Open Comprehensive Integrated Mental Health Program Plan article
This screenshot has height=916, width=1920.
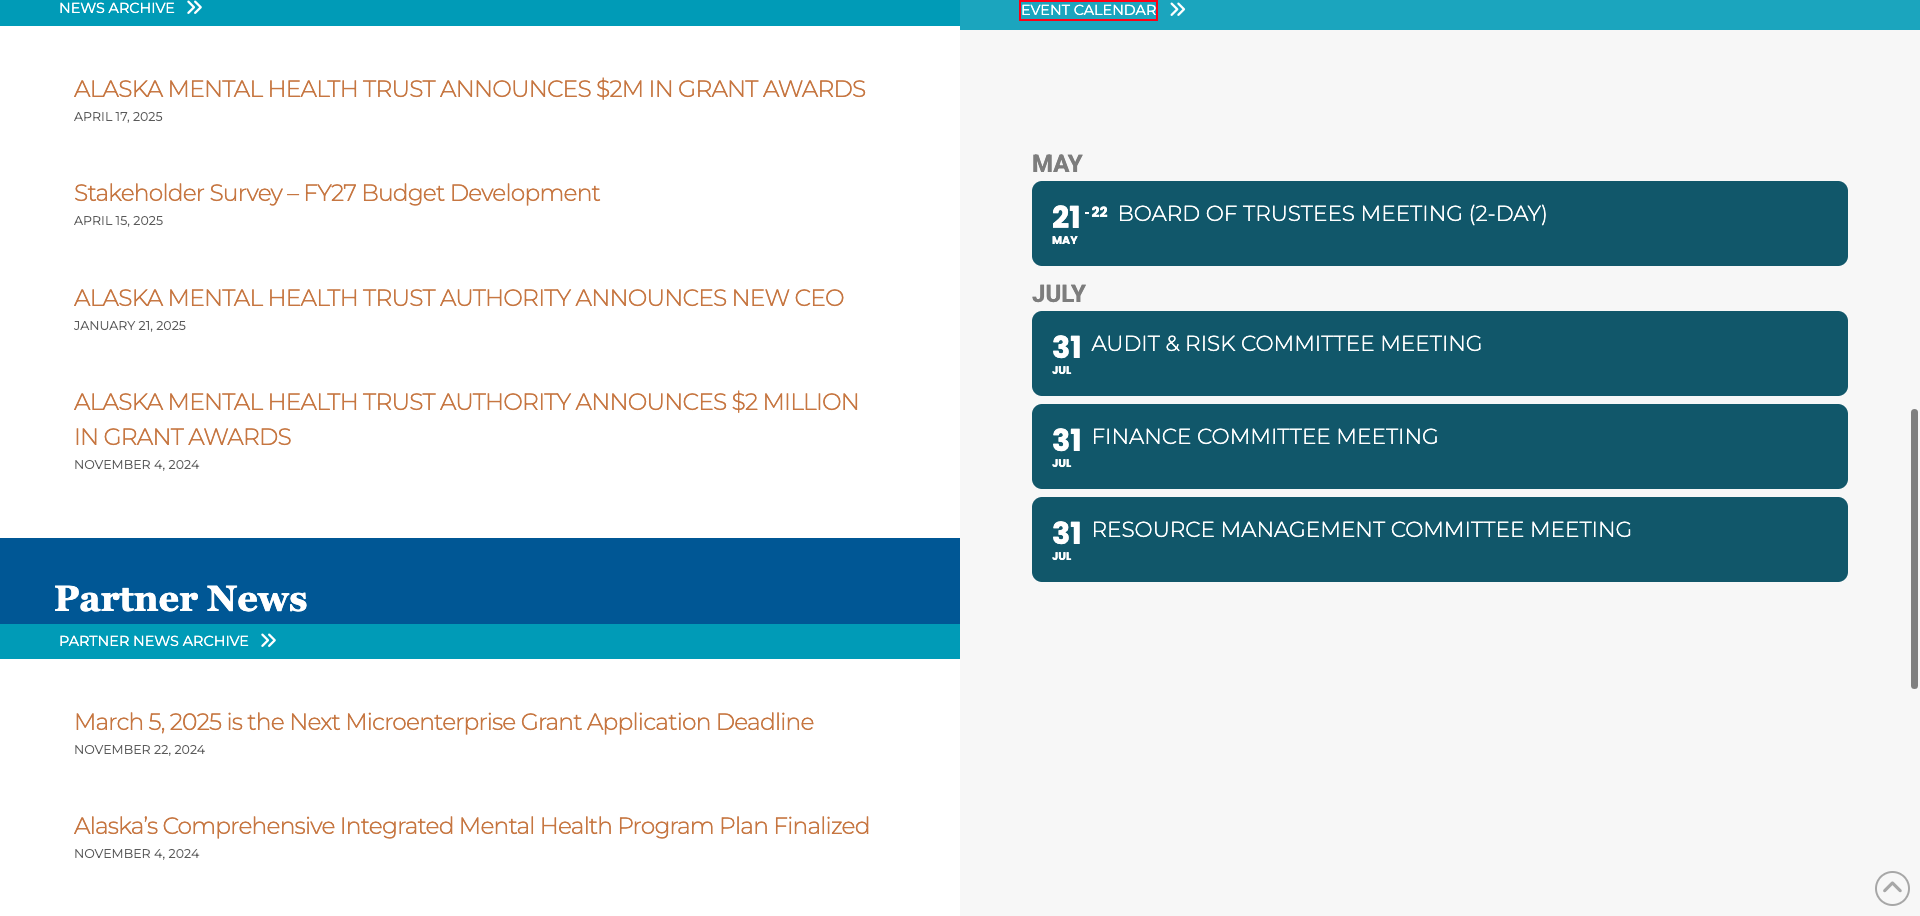[x=471, y=826]
